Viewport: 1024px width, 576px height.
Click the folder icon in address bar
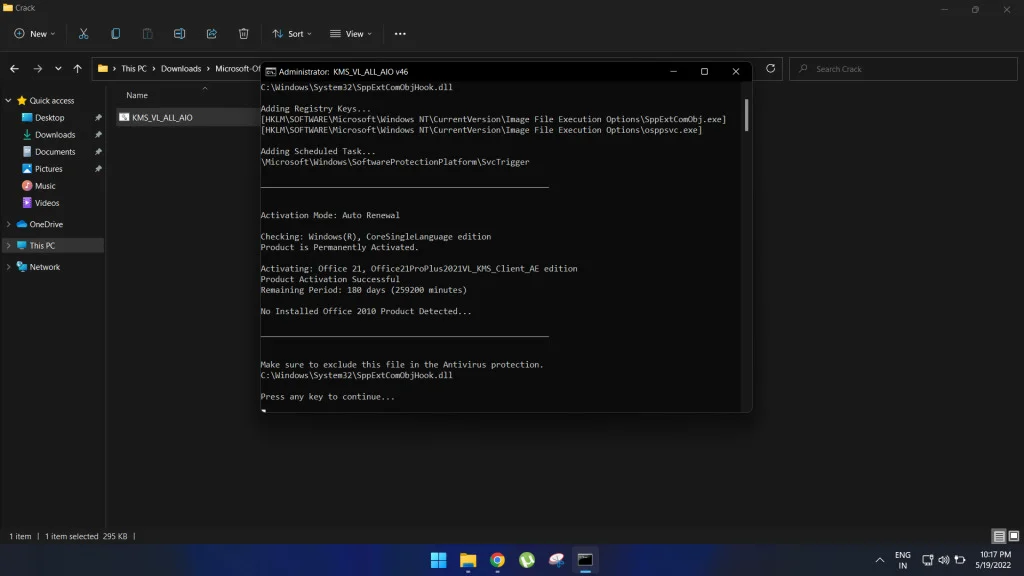coord(103,69)
